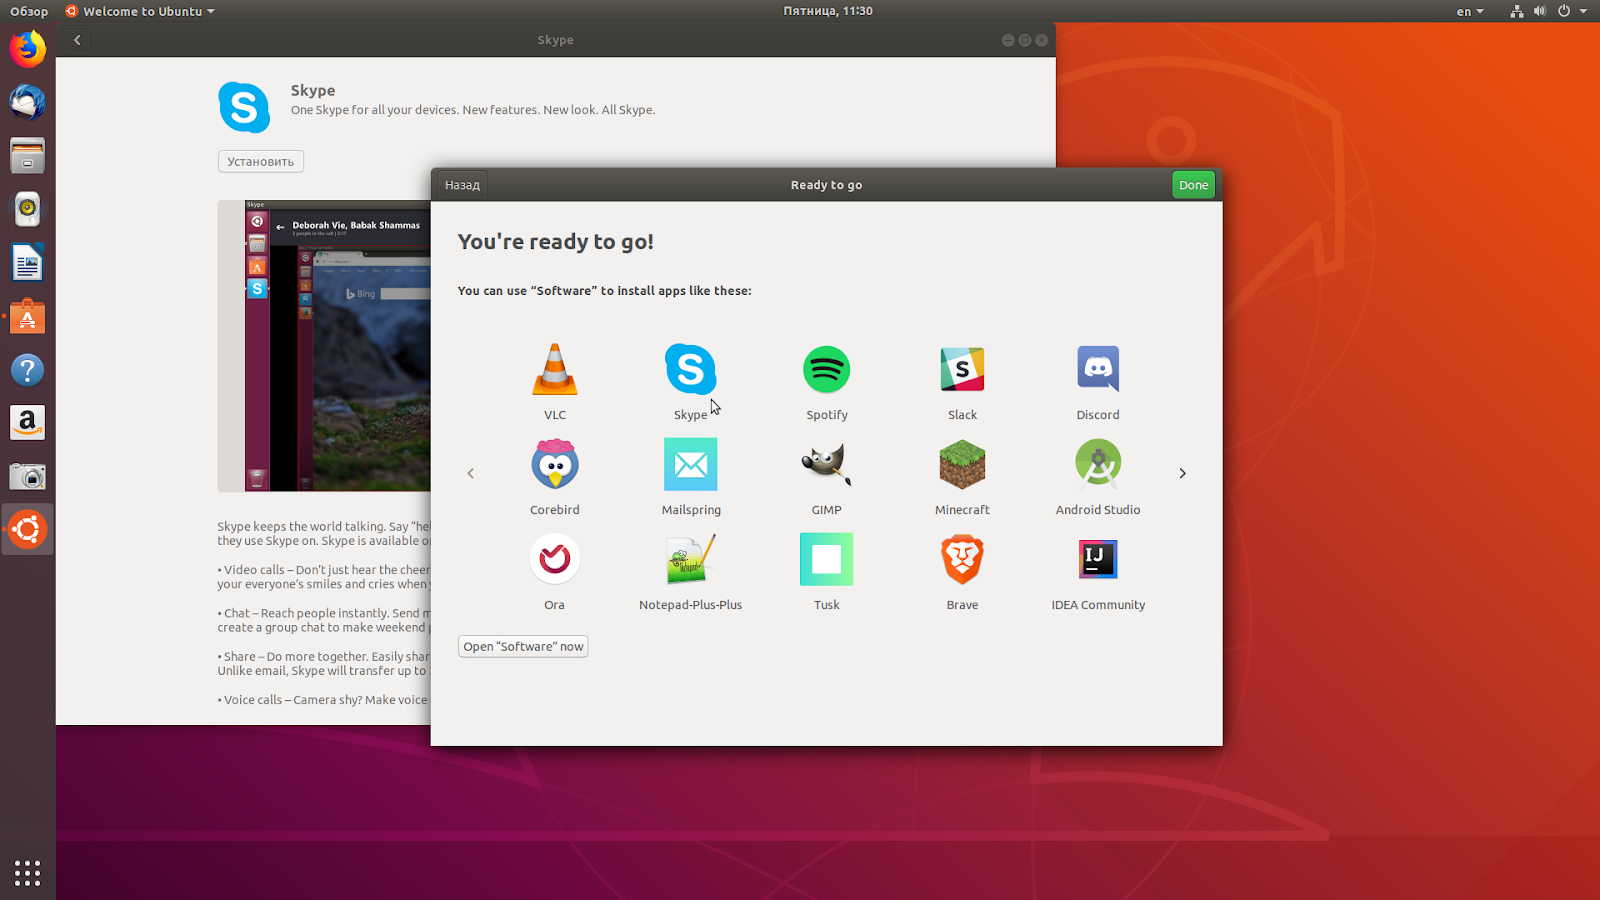Open the IDEA Community app icon
Screen dimensions: 1600x900
pyautogui.click(x=1098, y=559)
